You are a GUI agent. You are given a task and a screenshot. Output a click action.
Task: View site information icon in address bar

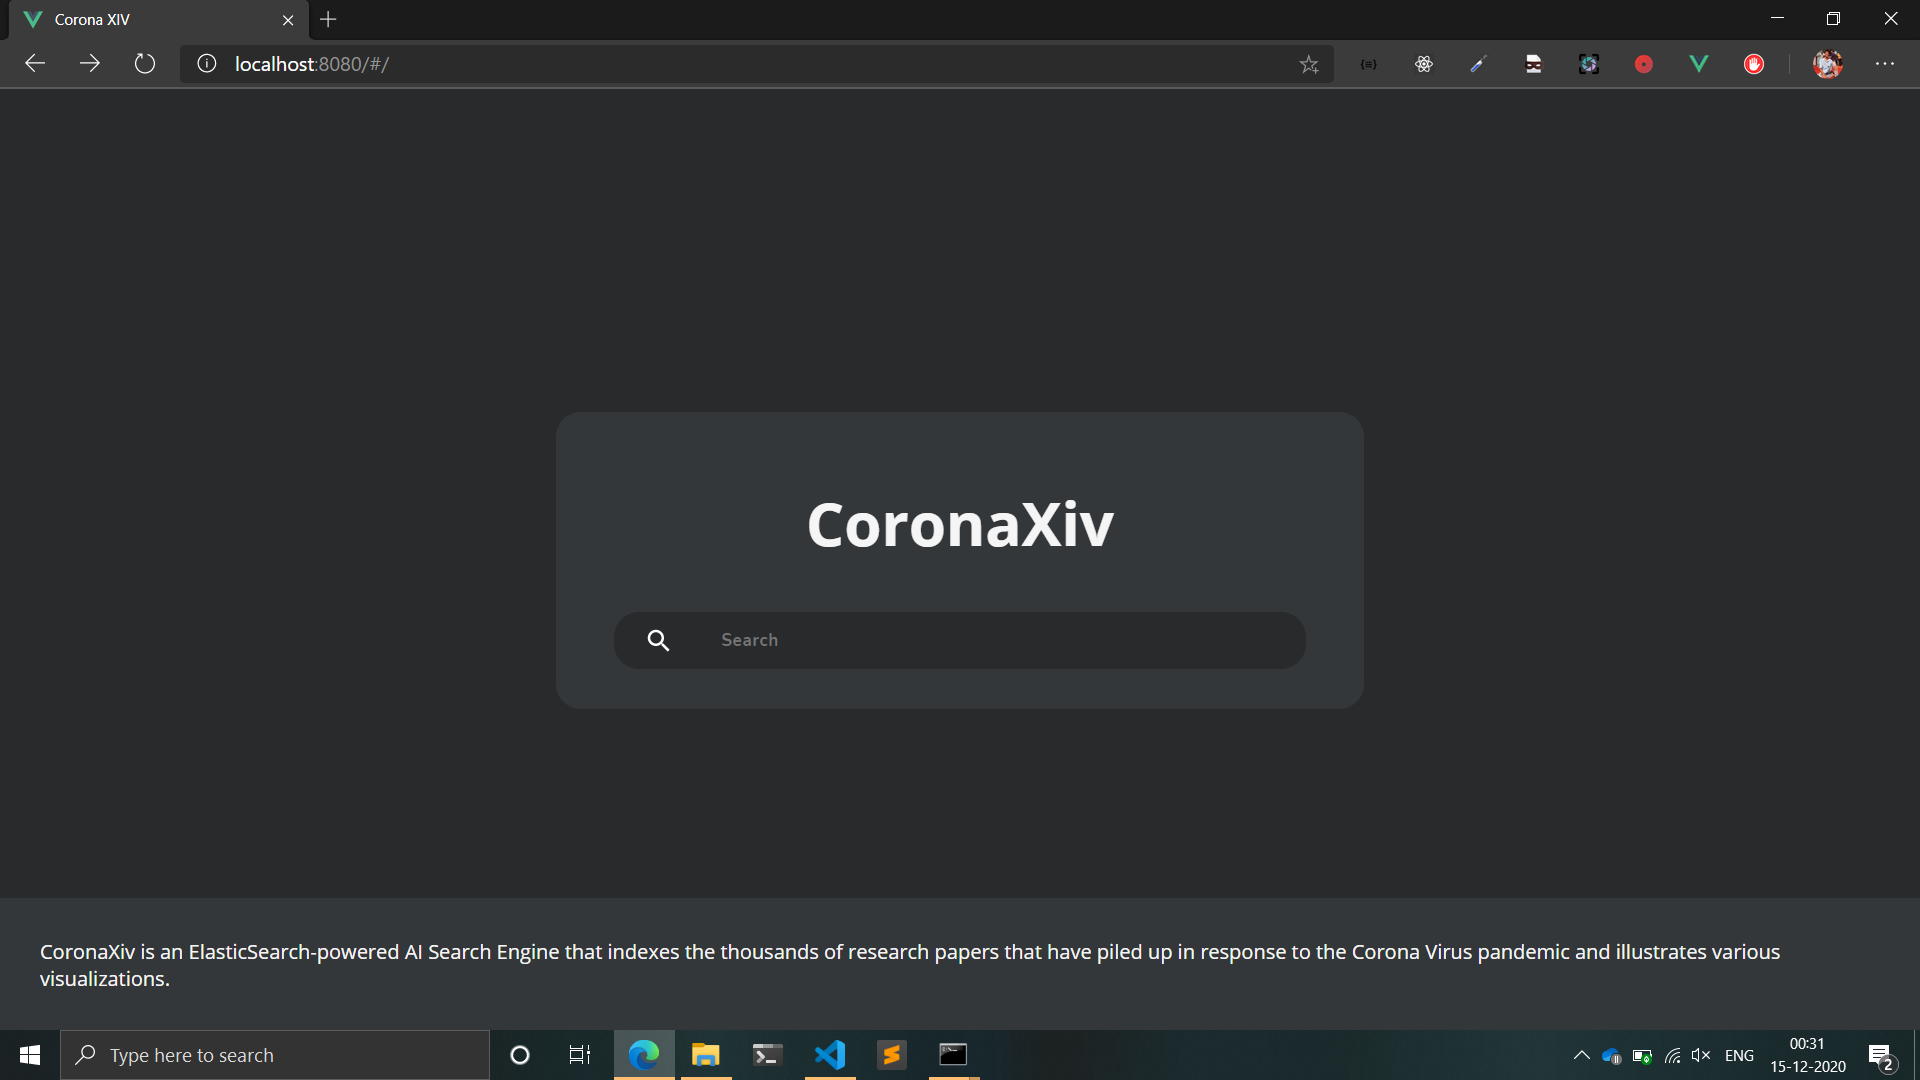(207, 64)
